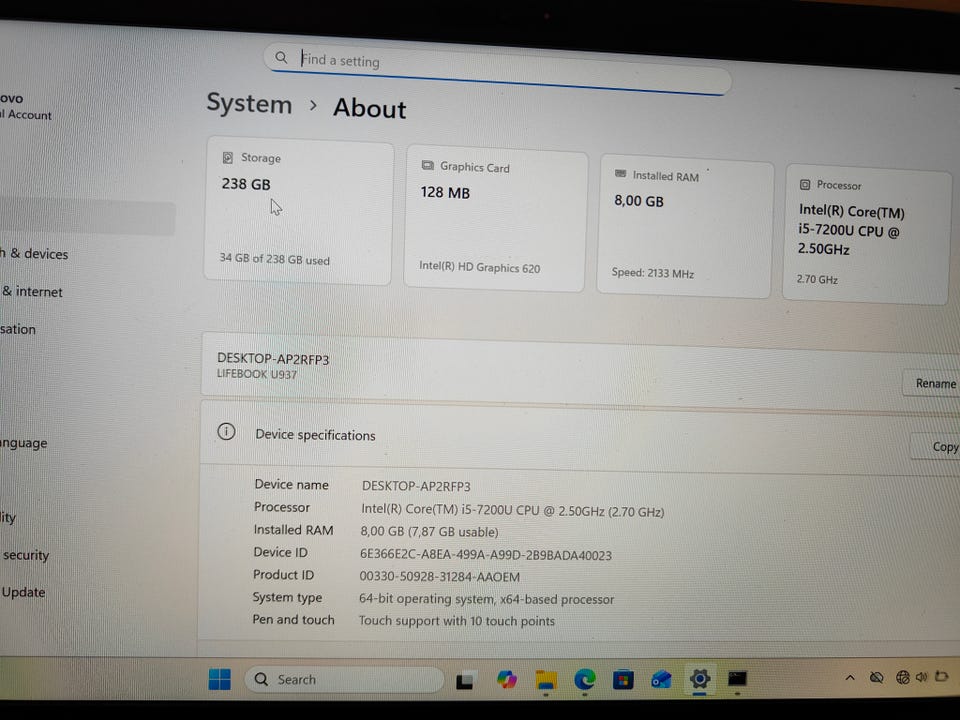The height and width of the screenshot is (720, 960).
Task: Click the Product ID value 00330-50928-31284-AAOEM
Action: pos(440,577)
